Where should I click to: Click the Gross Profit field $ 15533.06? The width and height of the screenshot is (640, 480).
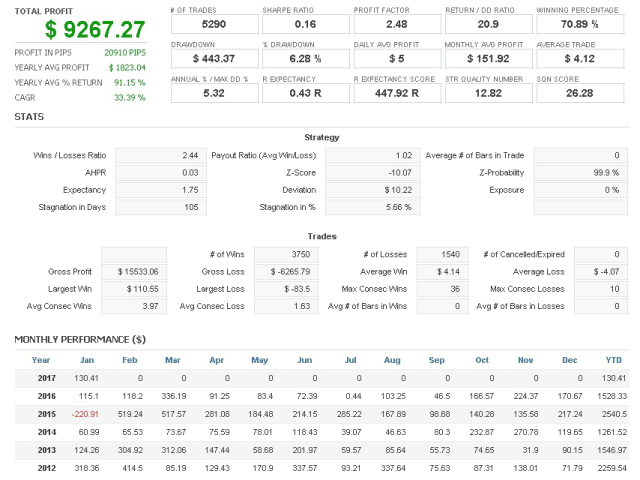134,272
